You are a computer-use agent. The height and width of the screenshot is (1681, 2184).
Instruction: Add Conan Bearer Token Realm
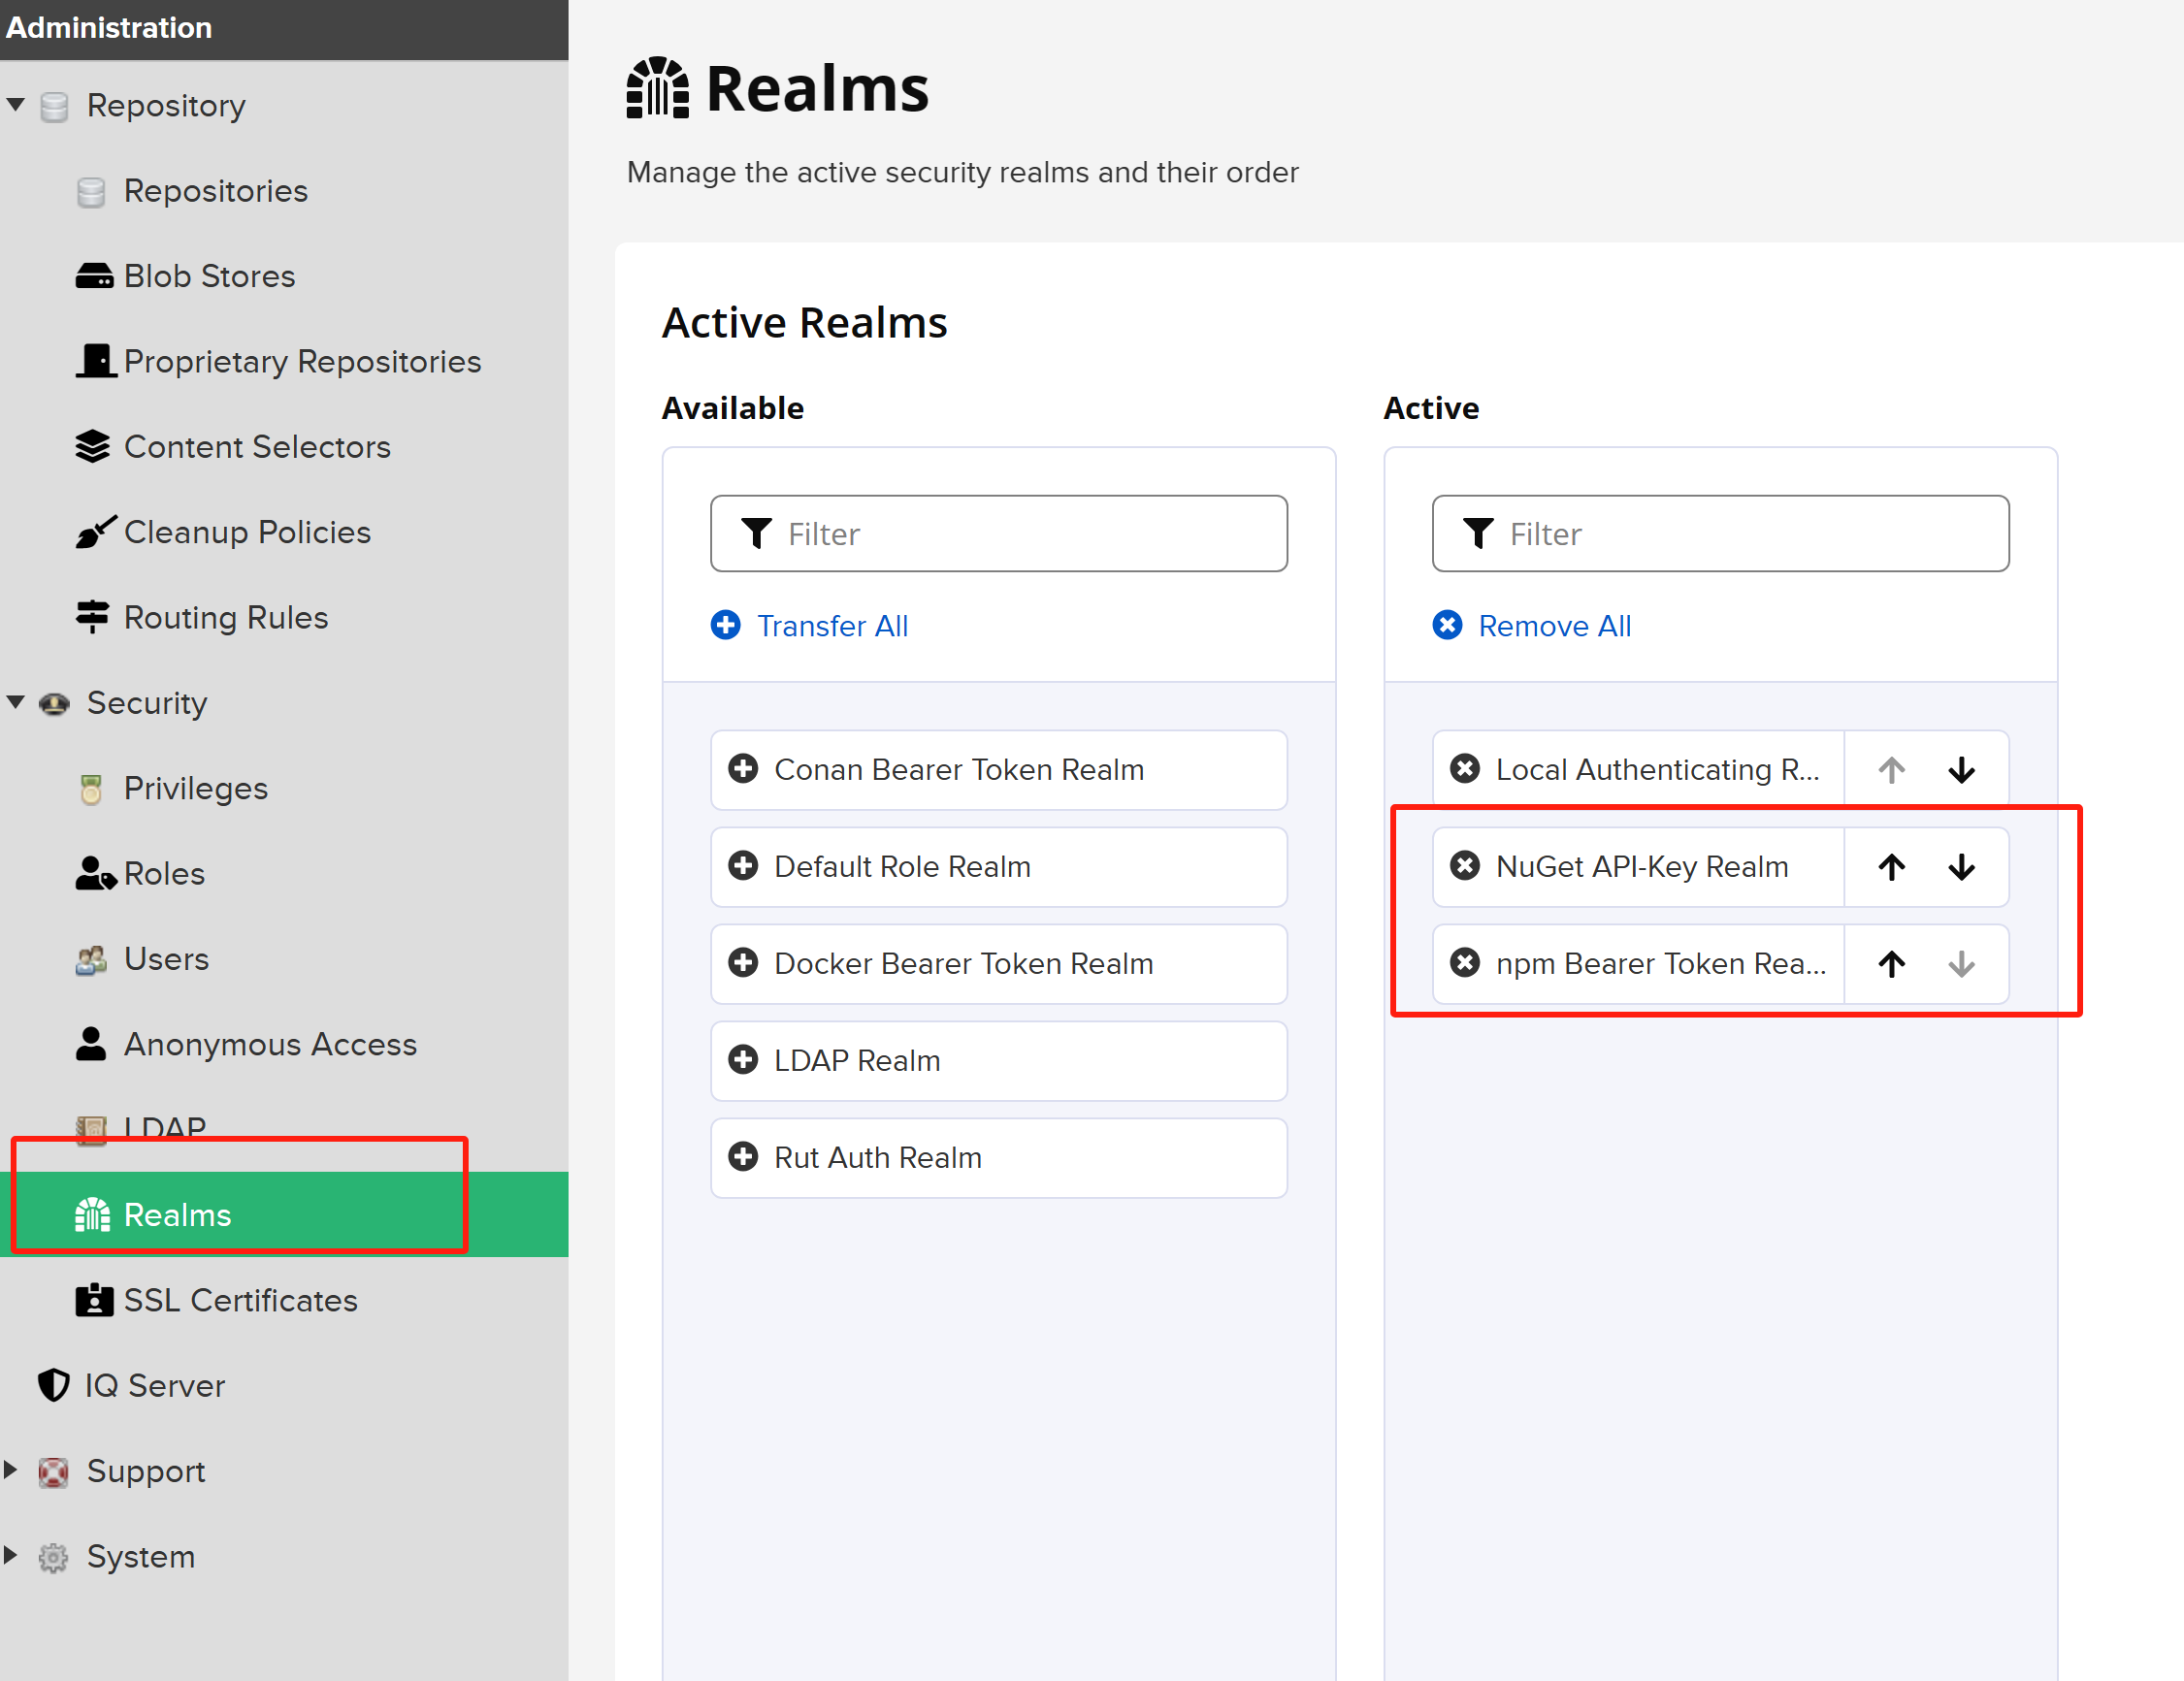click(998, 770)
